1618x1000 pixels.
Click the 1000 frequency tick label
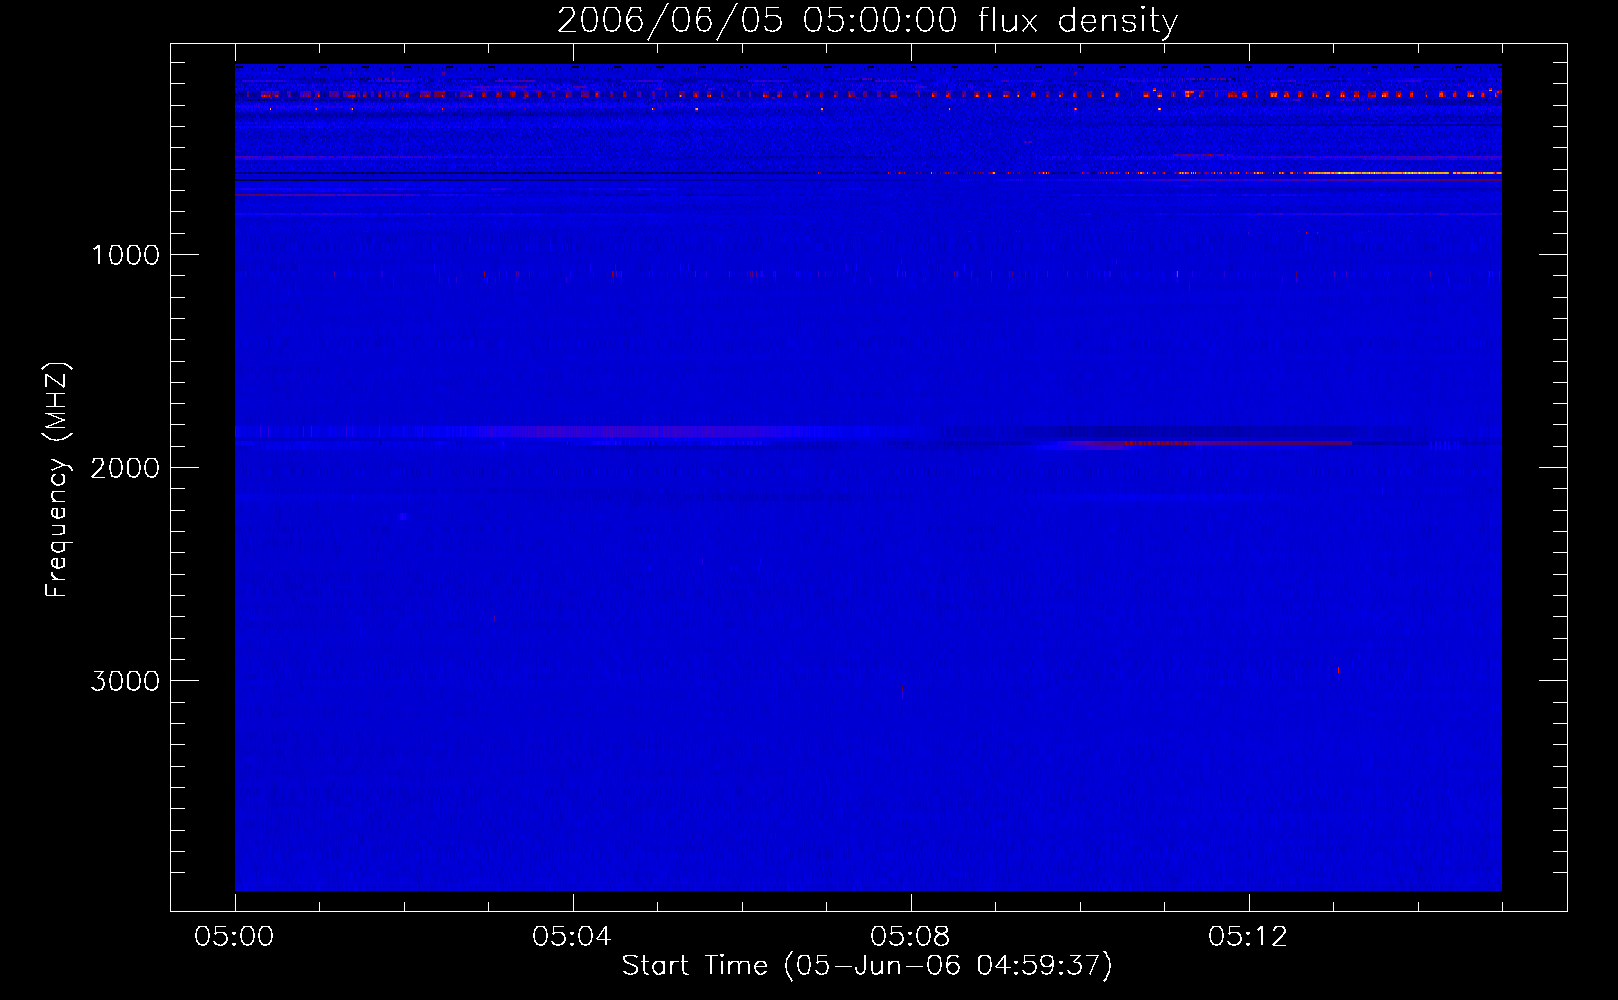125,255
